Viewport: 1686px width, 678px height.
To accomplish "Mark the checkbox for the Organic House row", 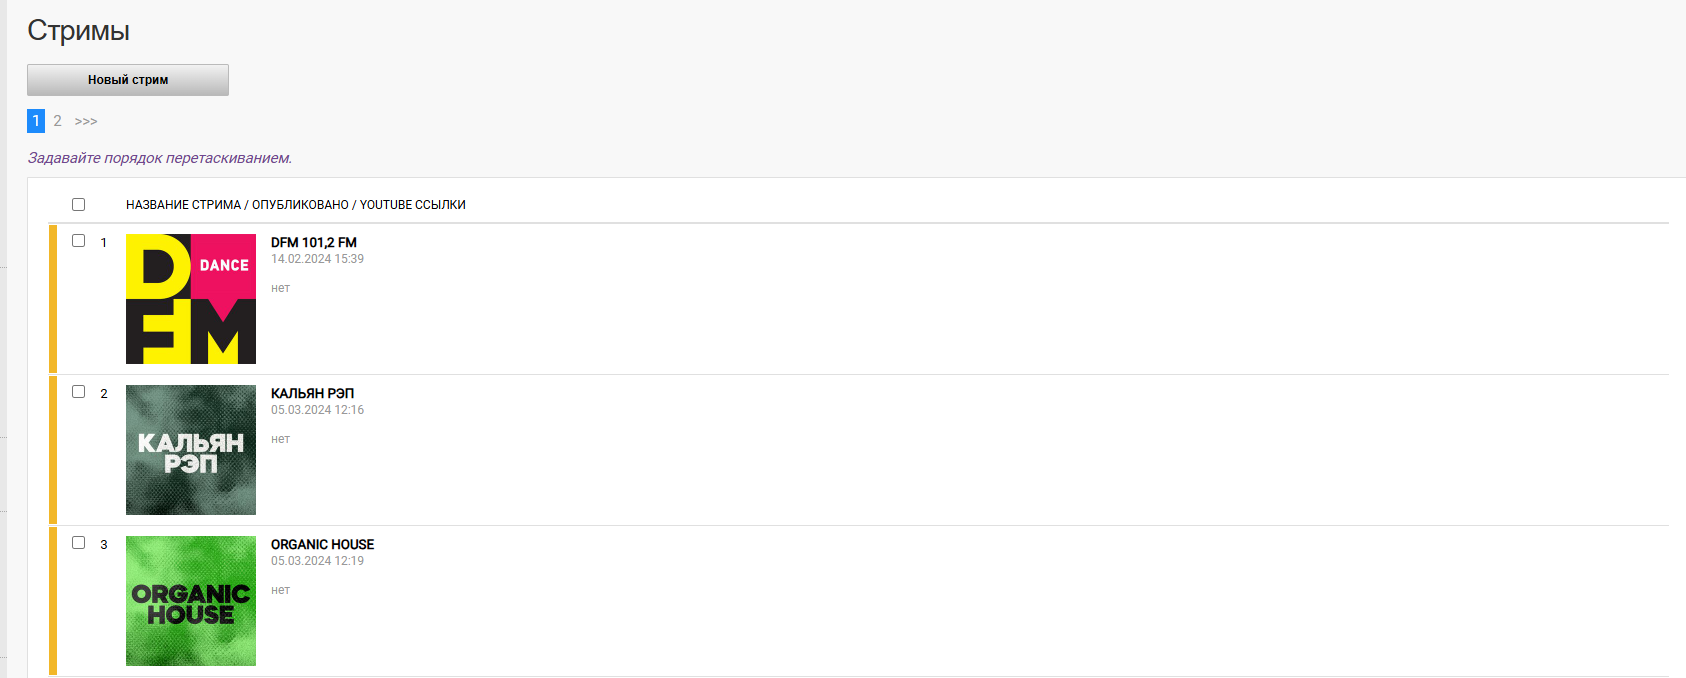I will coord(78,542).
